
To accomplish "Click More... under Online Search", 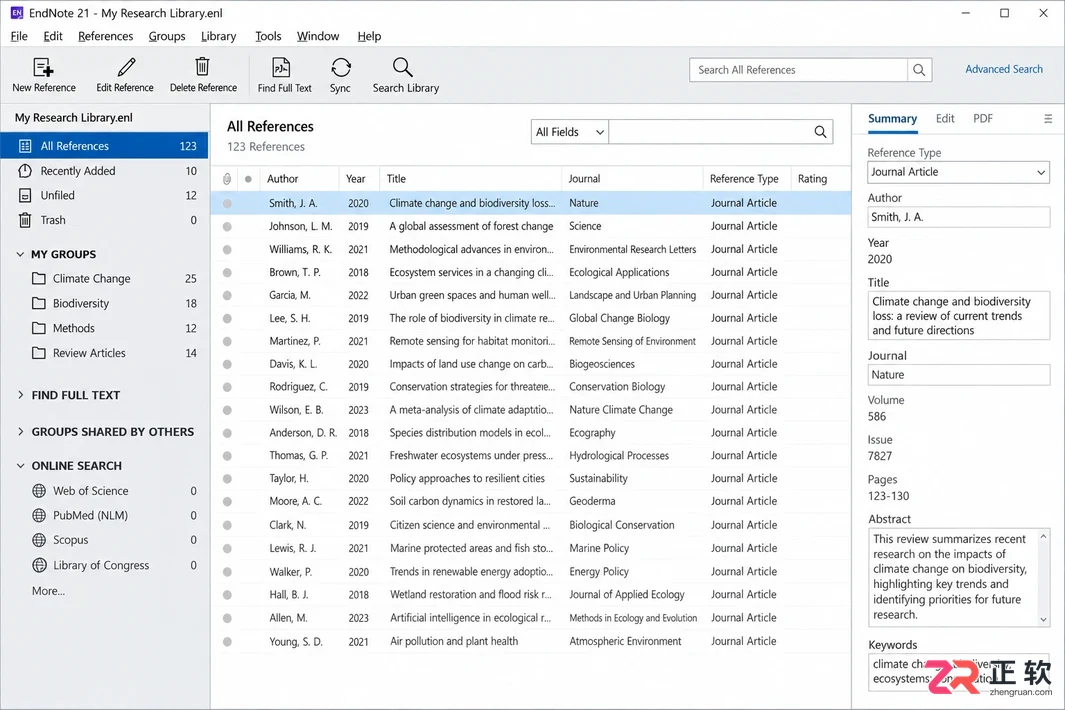I will (x=48, y=591).
